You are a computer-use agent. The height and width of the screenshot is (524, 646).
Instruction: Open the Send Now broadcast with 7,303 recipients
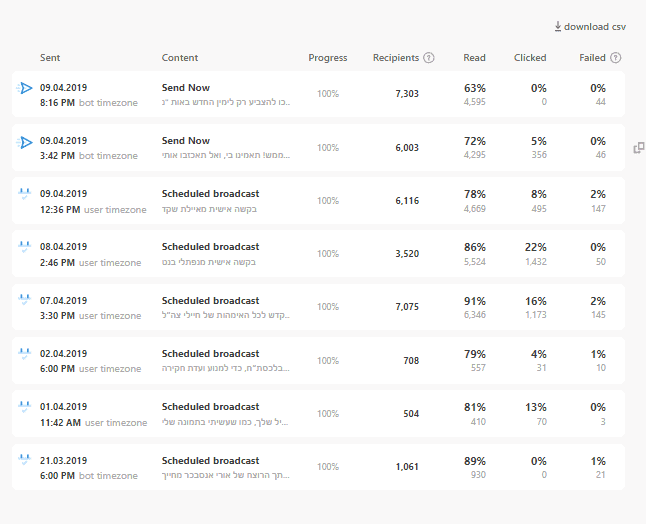[186, 88]
